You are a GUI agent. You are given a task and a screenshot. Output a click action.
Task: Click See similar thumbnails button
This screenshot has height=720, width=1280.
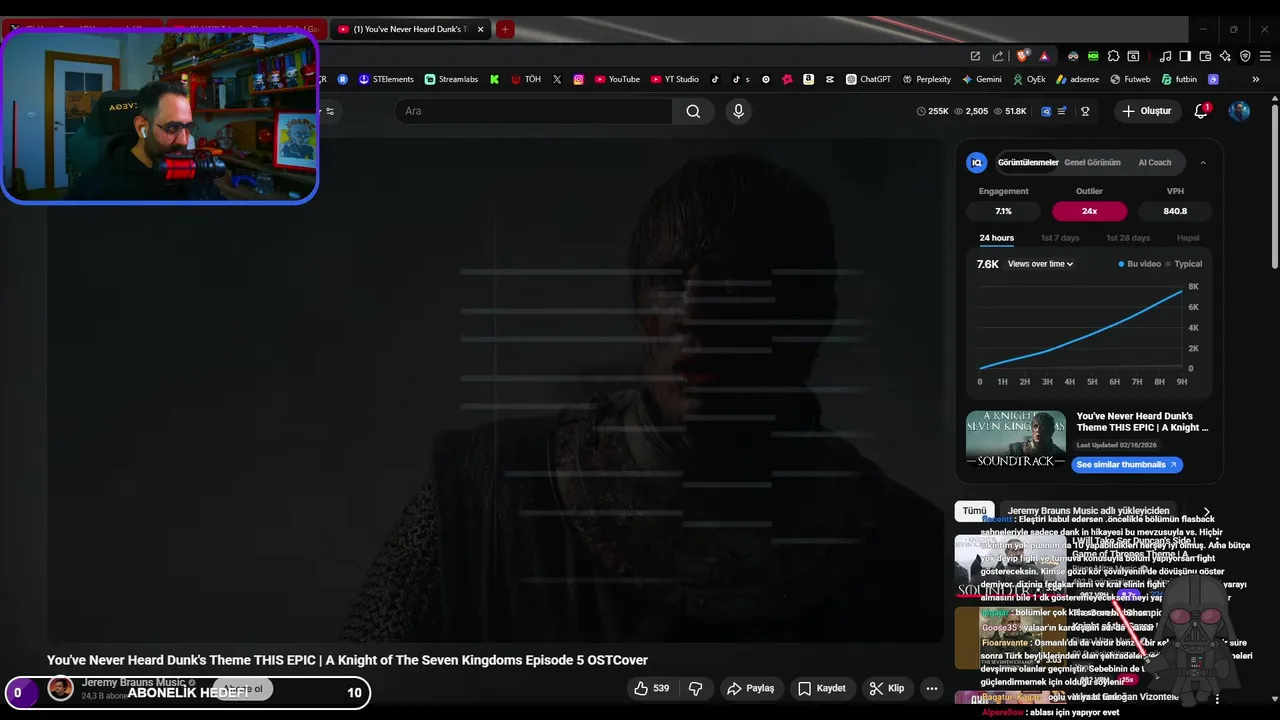(1127, 465)
